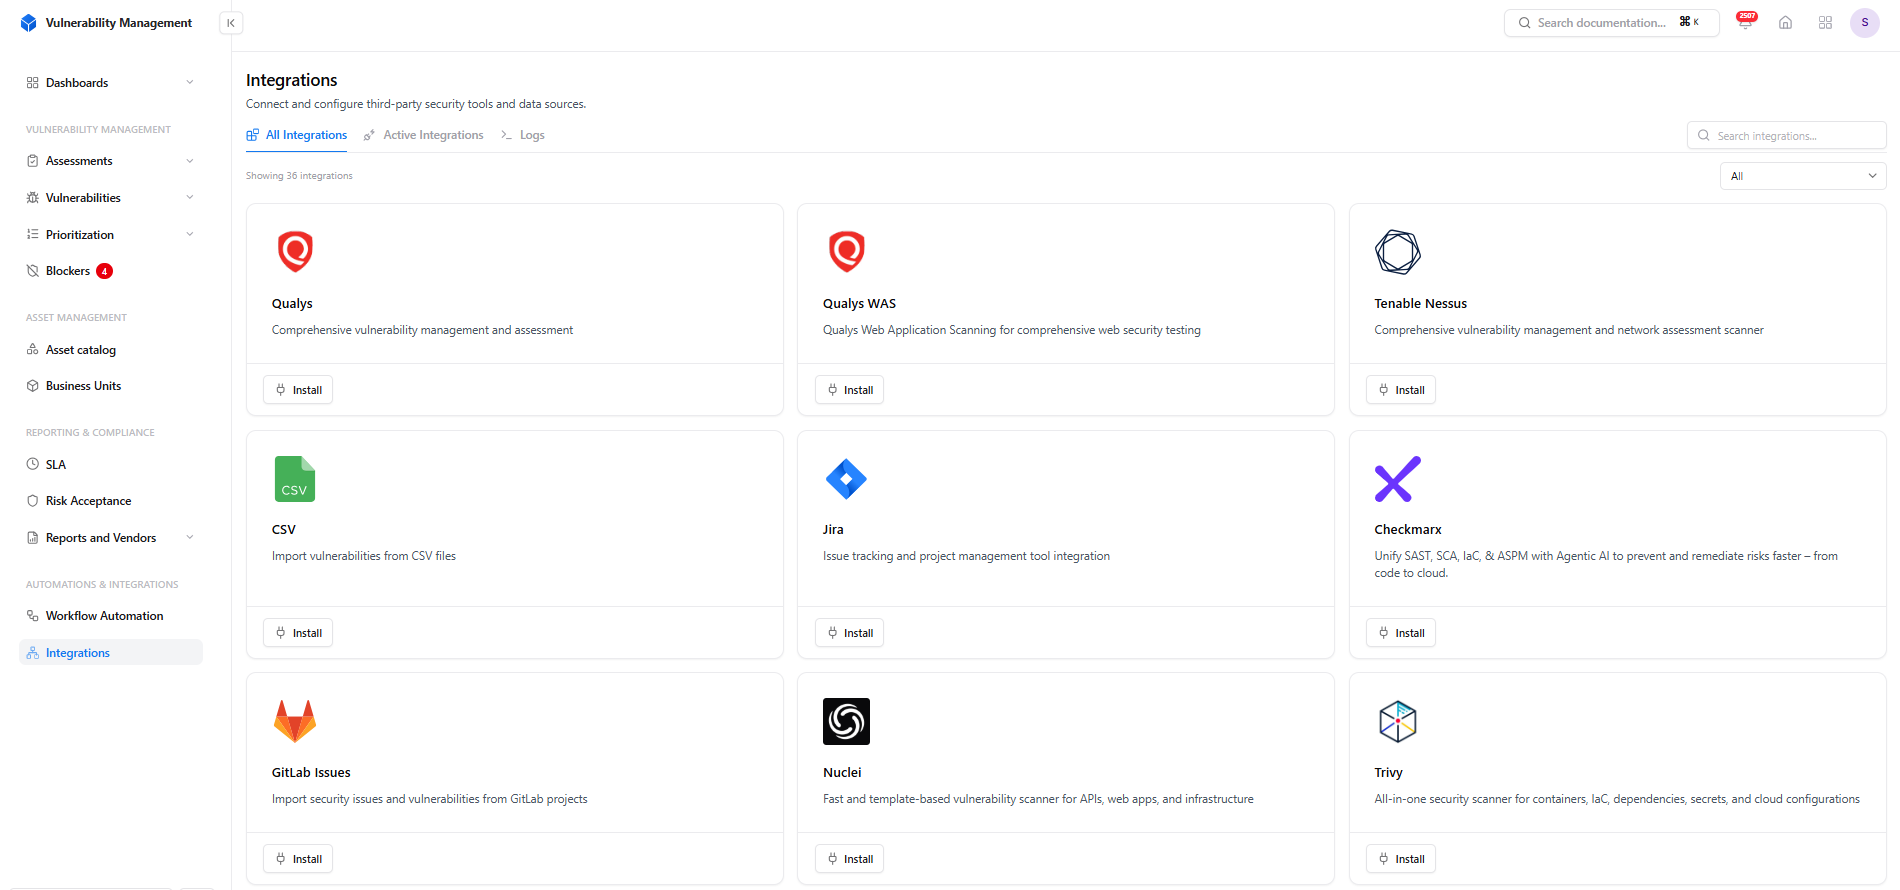Click the Tenable Nessus hexagon logo
Viewport: 1900px width, 890px height.
[x=1397, y=252]
